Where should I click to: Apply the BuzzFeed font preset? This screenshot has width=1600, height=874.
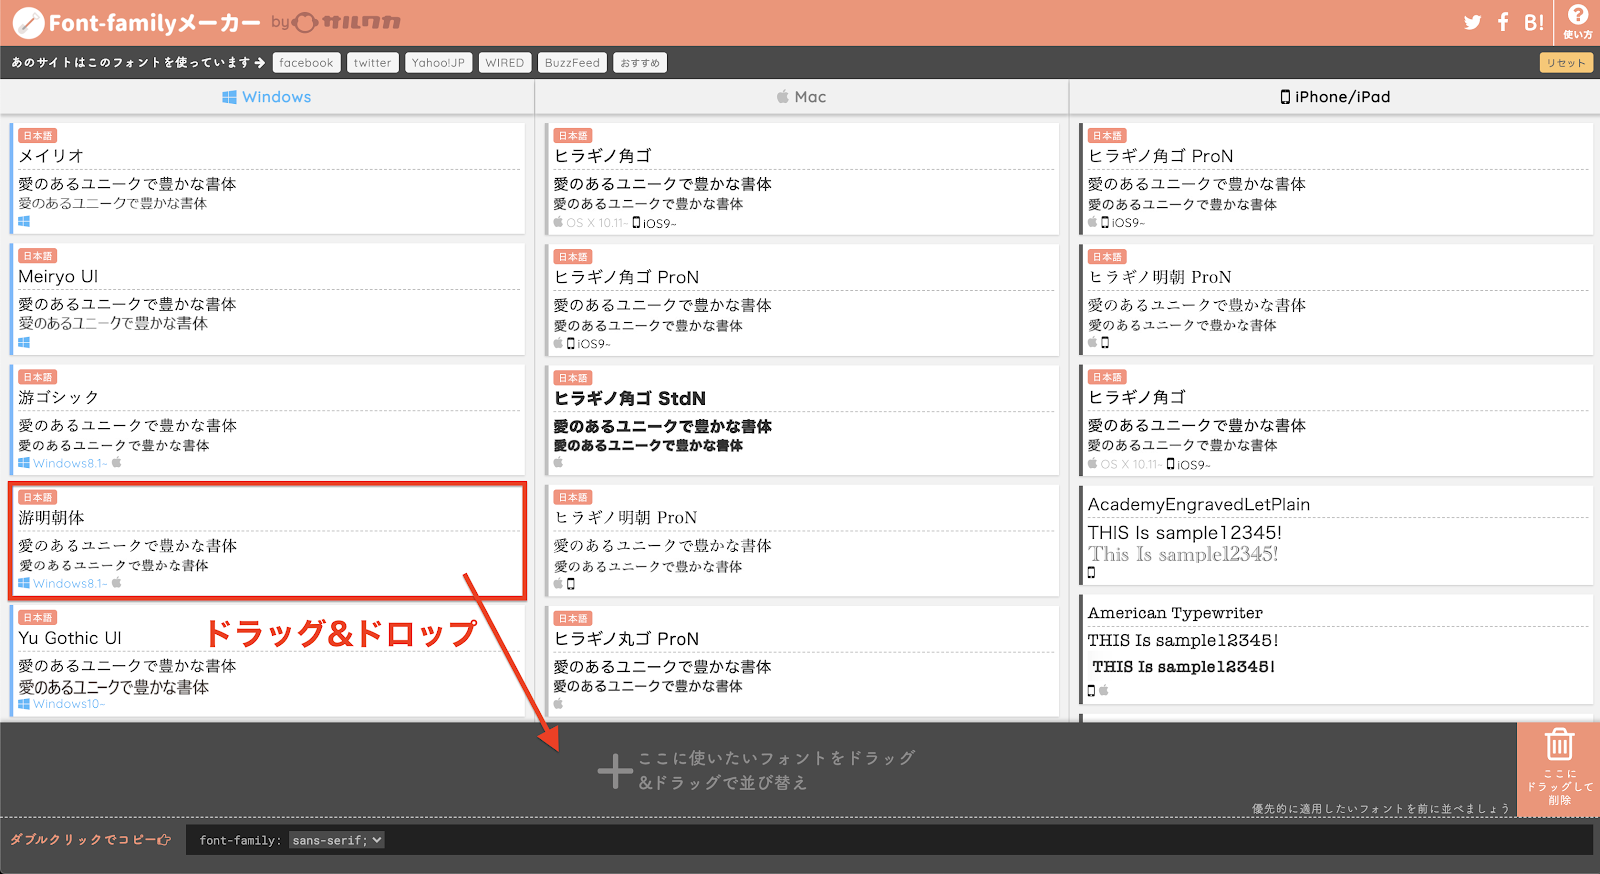[x=572, y=63]
